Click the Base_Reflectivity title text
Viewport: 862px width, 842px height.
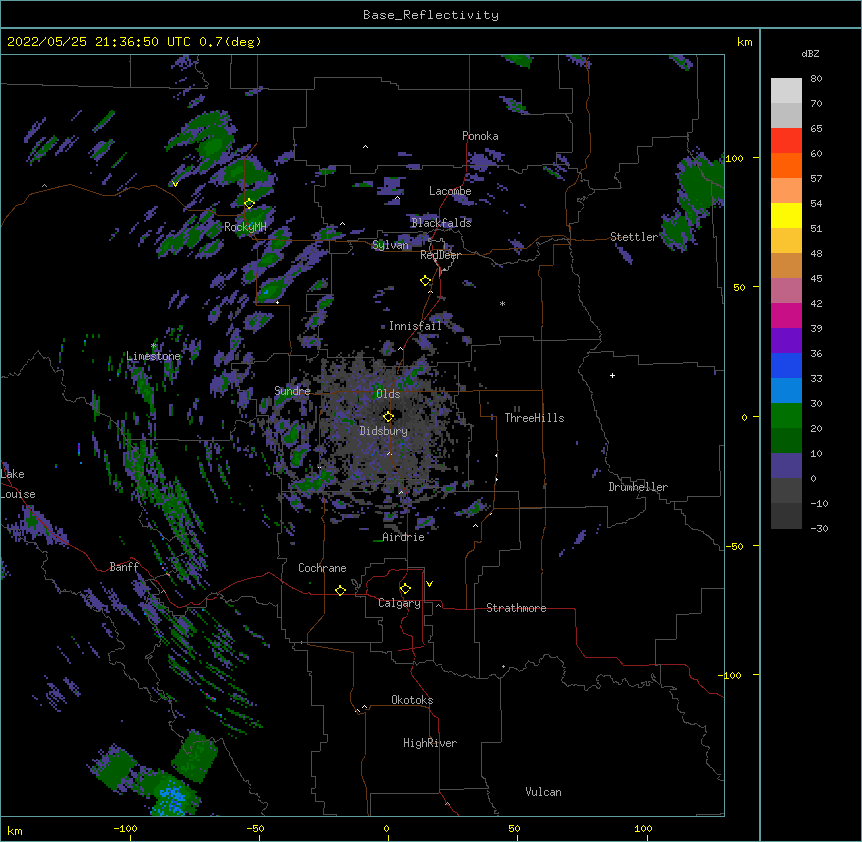pos(431,15)
